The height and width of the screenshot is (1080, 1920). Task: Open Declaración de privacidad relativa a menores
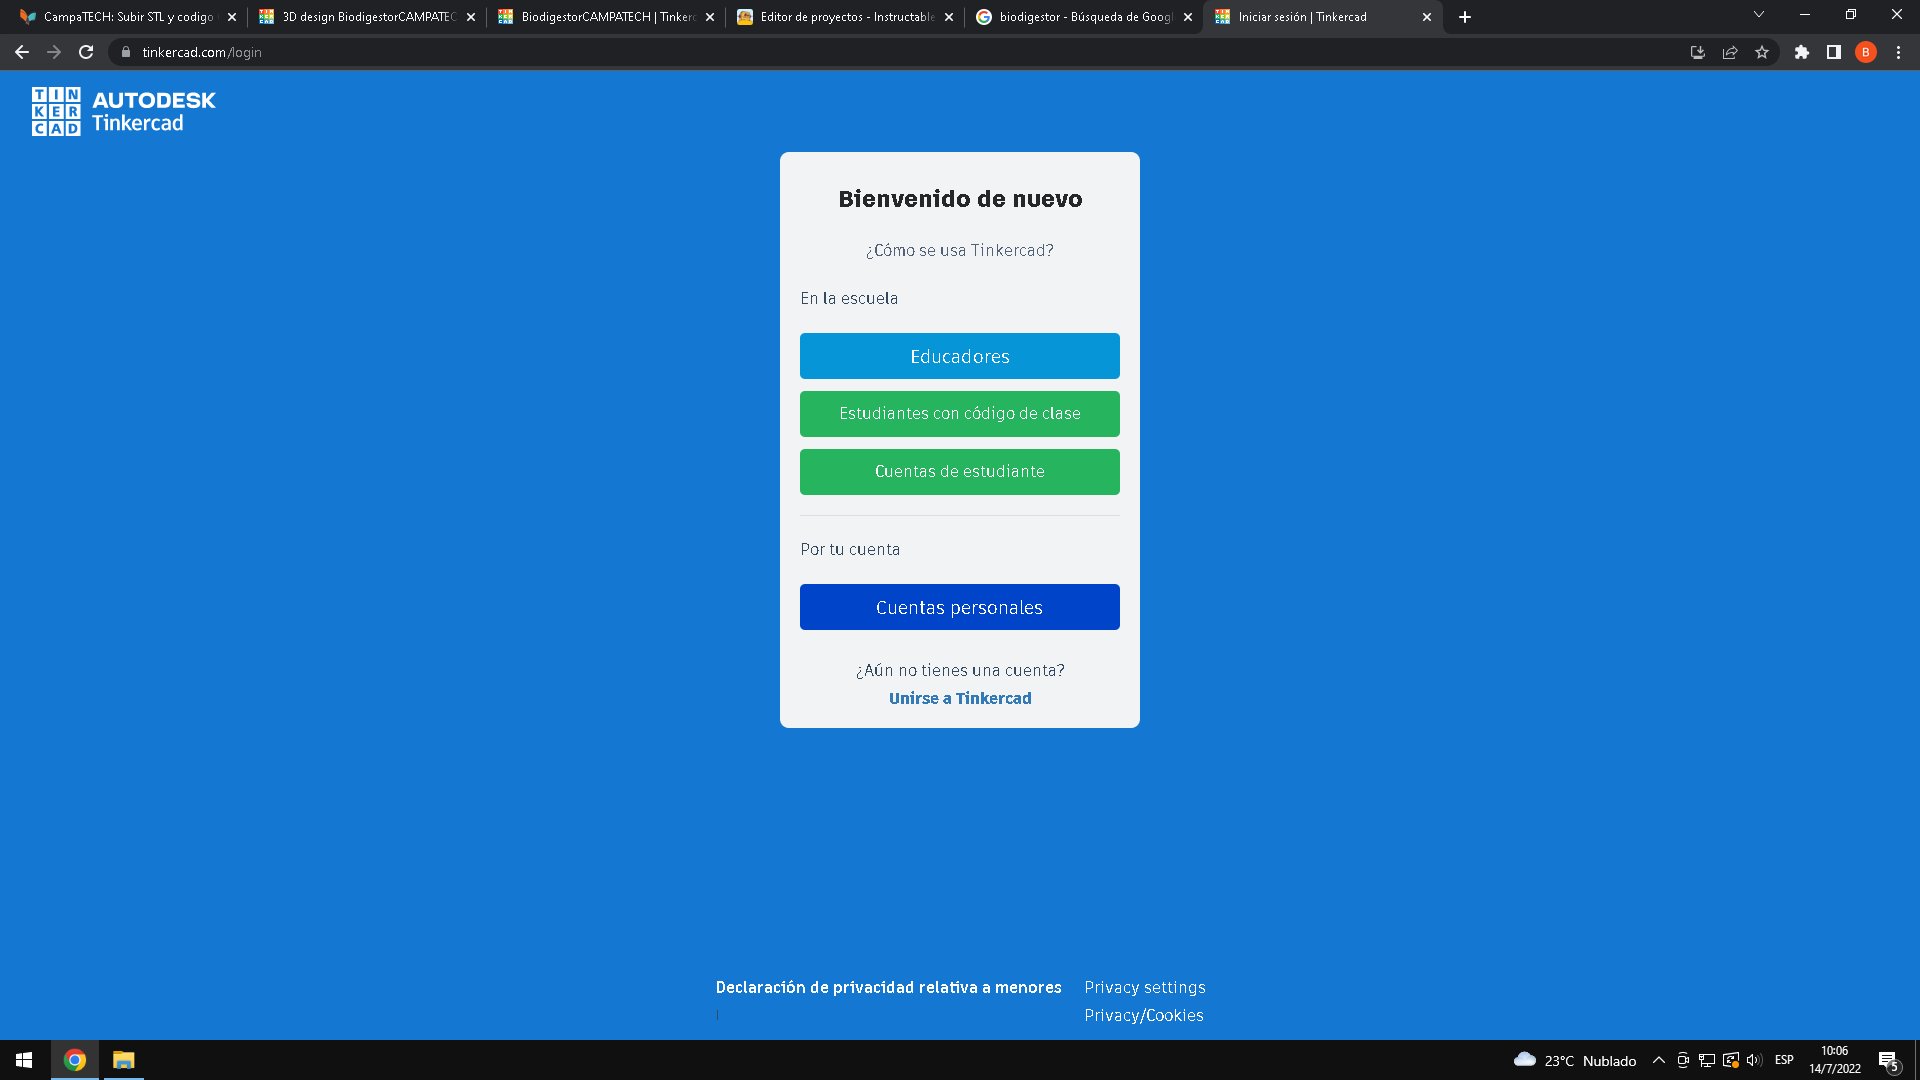[x=888, y=987]
